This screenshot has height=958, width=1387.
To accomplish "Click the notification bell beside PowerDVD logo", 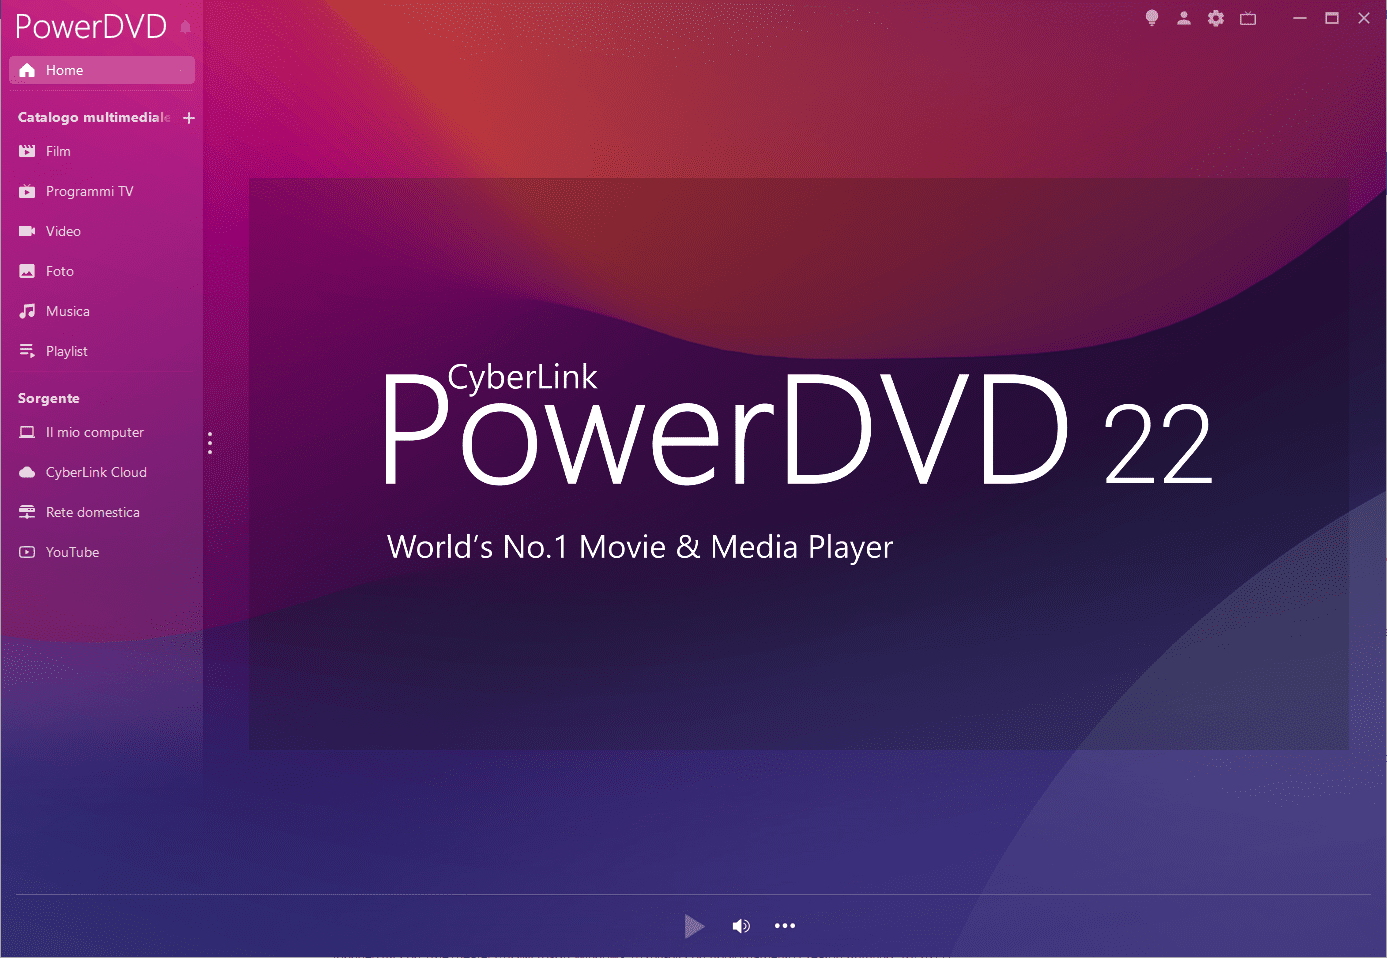I will [x=185, y=27].
